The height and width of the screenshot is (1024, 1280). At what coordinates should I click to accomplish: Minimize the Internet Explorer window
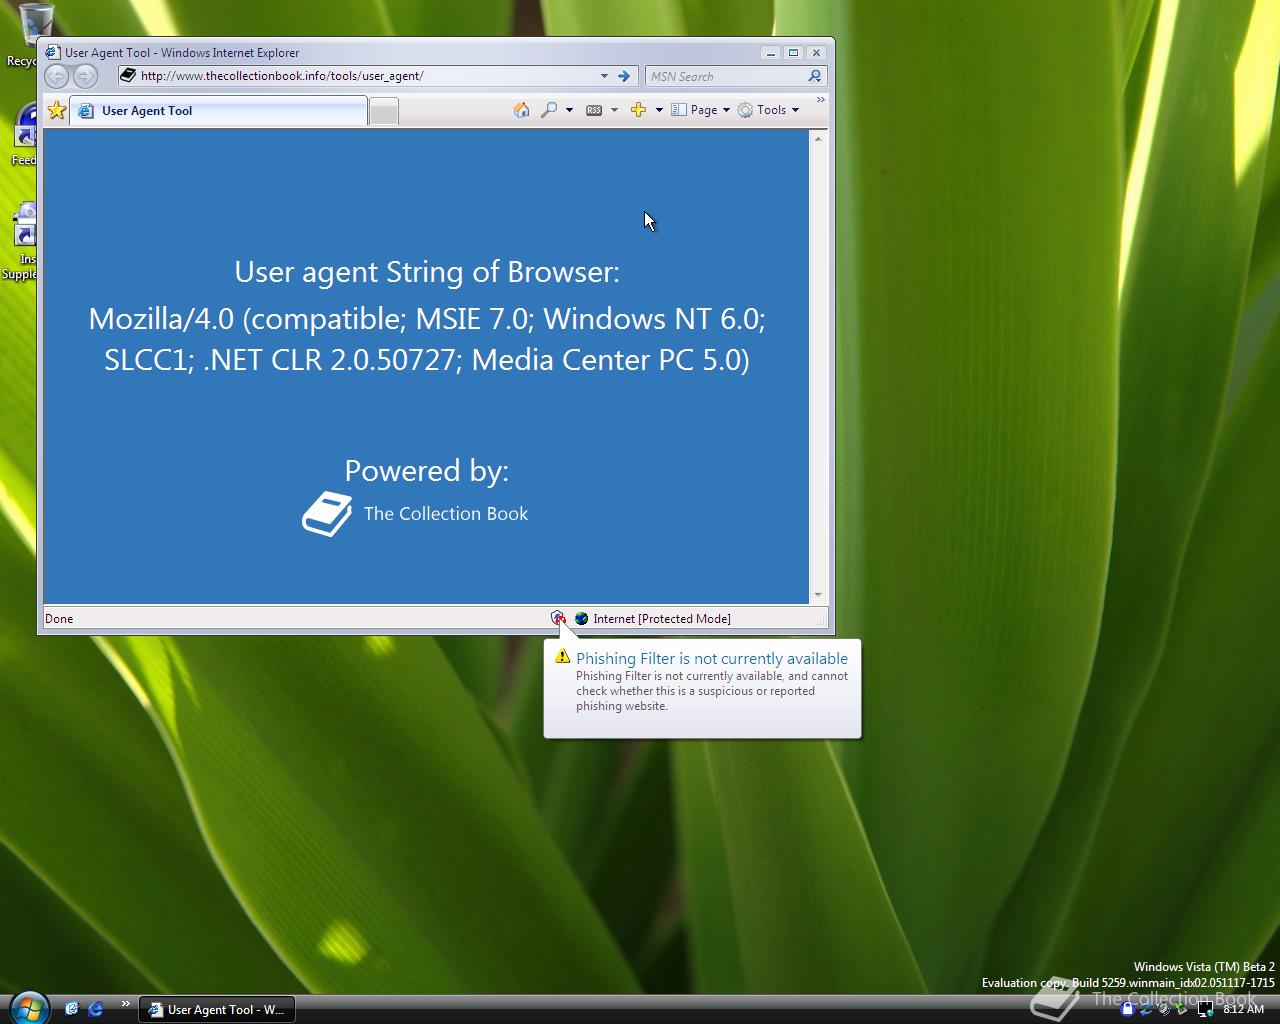coord(770,53)
